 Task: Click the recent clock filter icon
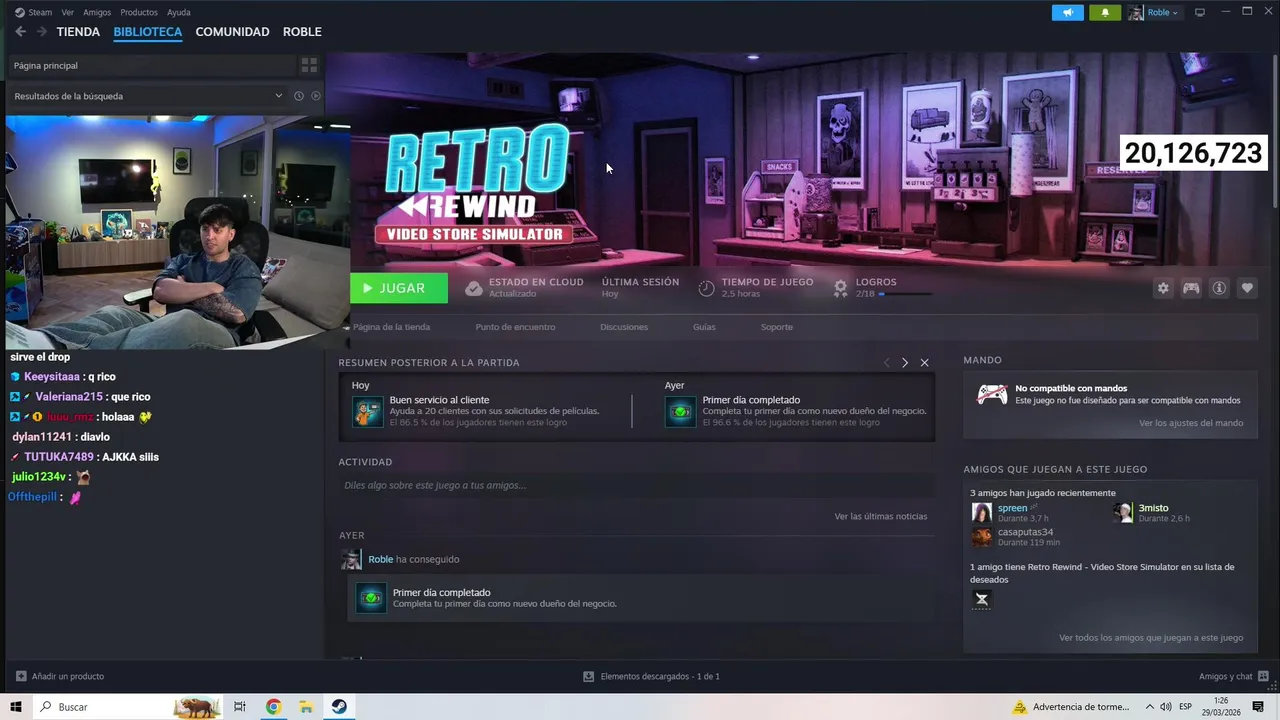[x=298, y=96]
